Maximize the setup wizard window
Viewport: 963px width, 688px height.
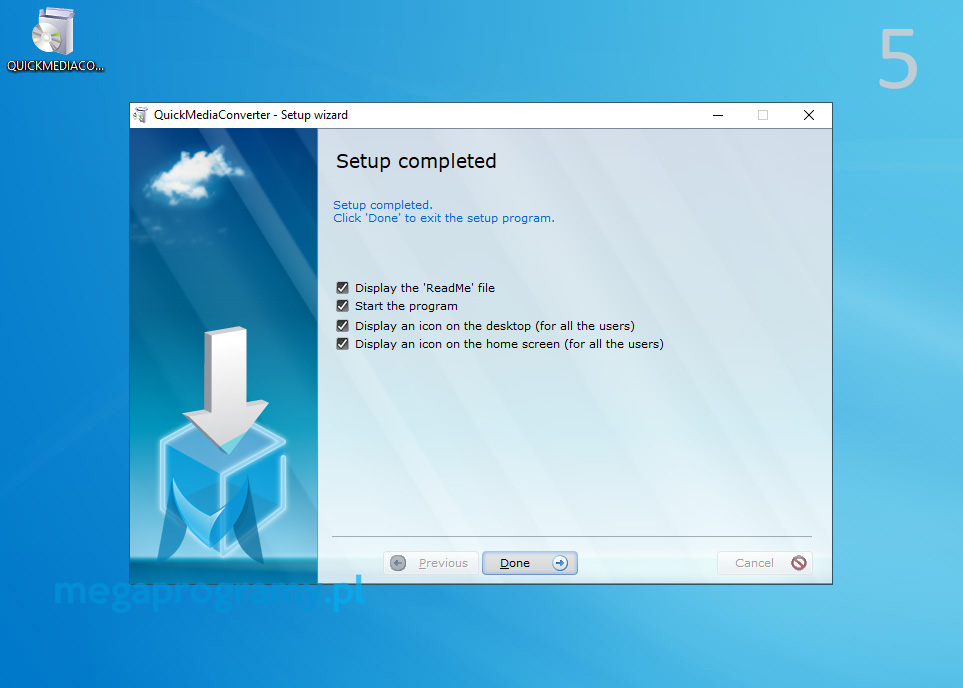[763, 115]
